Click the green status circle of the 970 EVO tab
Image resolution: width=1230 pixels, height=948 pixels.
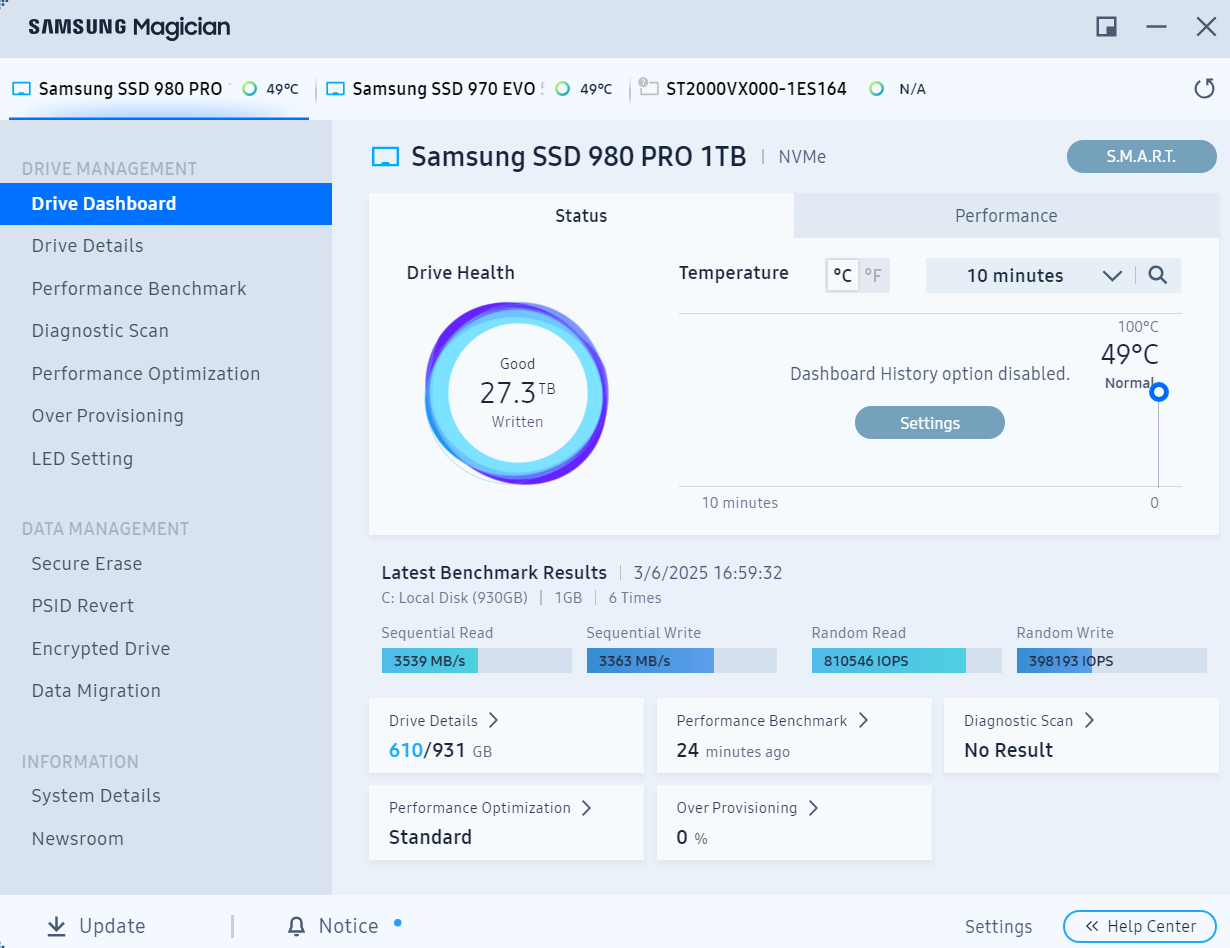(562, 89)
